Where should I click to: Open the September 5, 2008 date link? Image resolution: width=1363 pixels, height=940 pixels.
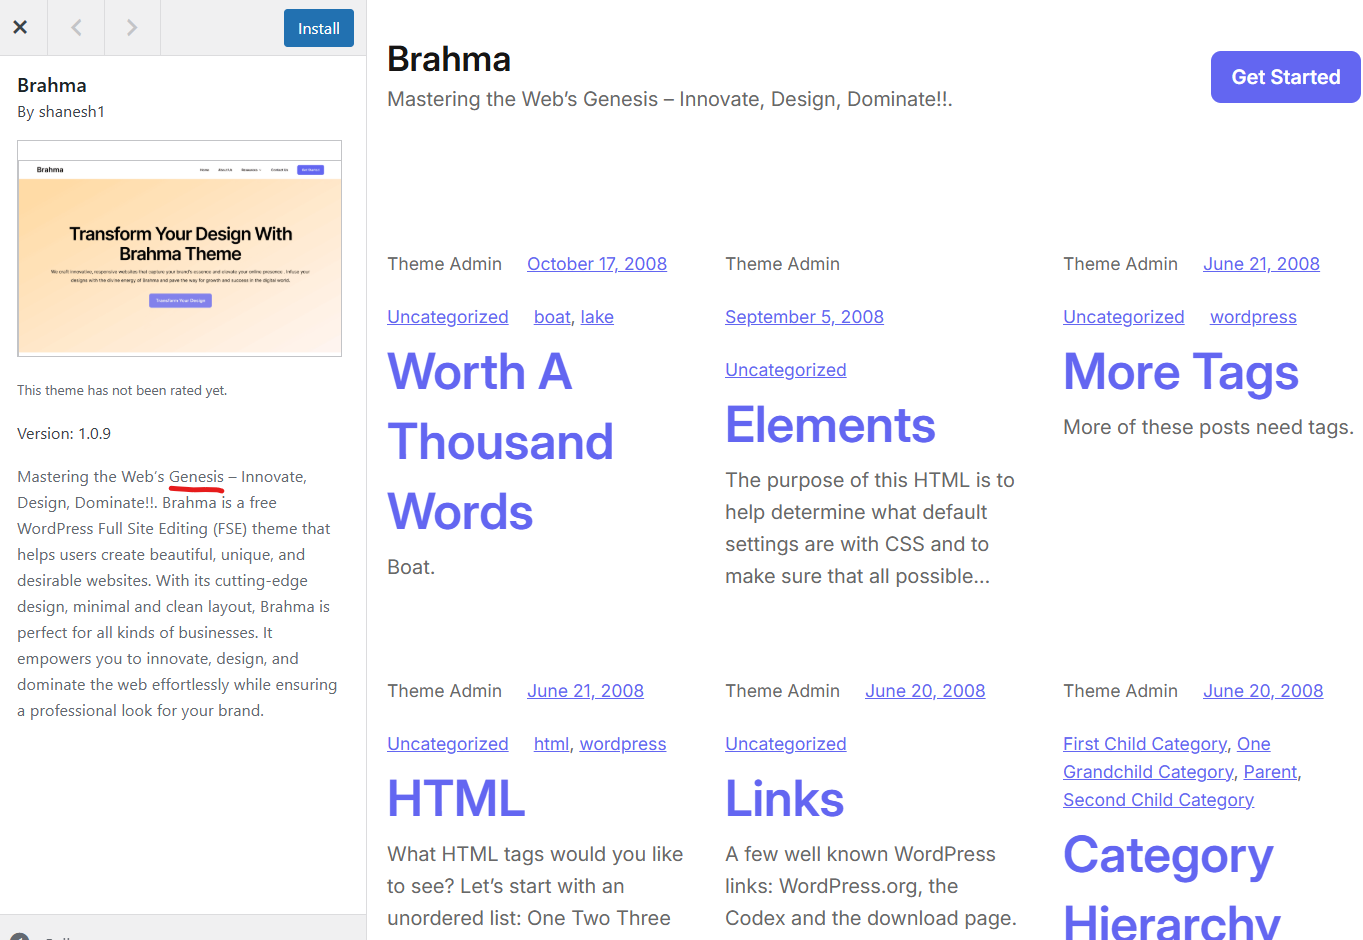[x=804, y=317]
